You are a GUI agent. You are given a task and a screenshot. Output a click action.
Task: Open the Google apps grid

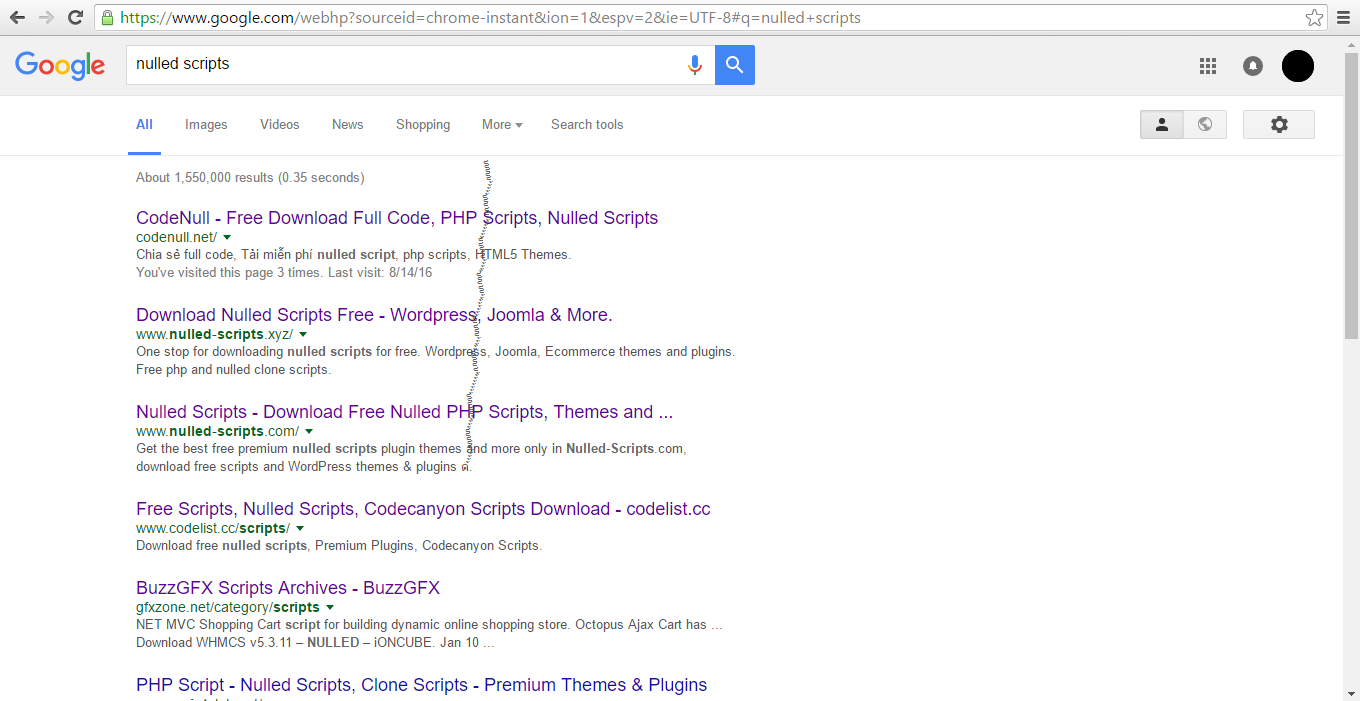tap(1208, 66)
